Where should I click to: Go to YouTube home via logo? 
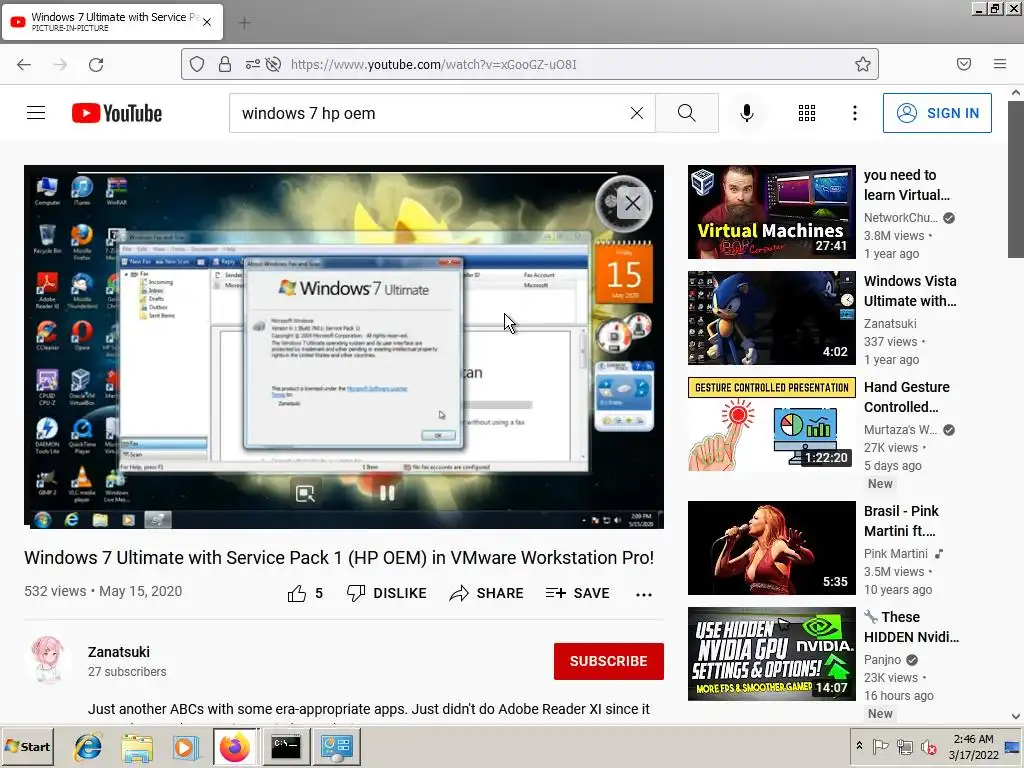point(117,113)
